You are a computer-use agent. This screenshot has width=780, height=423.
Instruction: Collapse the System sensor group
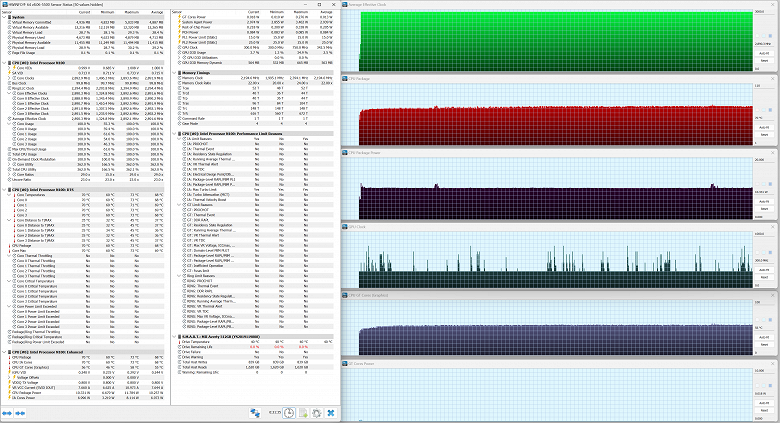click(4, 16)
